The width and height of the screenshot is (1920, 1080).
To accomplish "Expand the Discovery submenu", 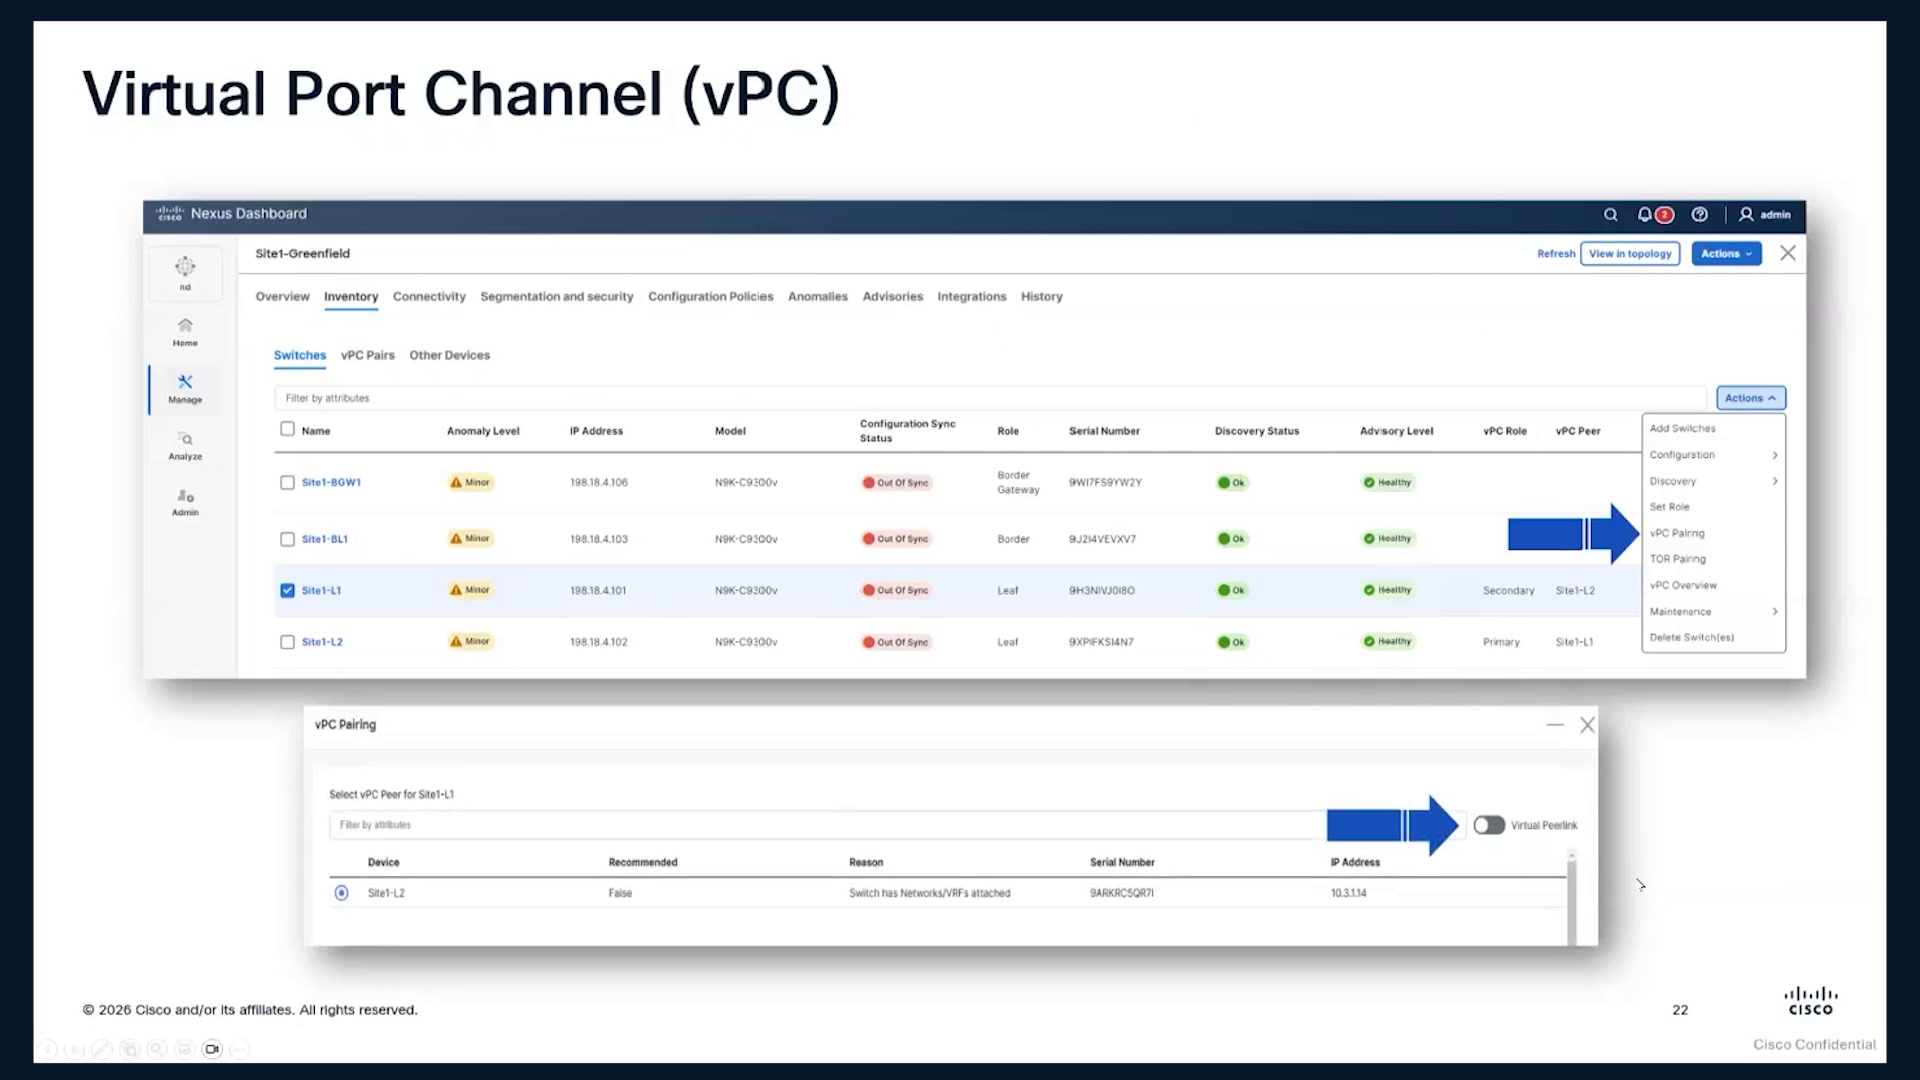I will [1713, 481].
